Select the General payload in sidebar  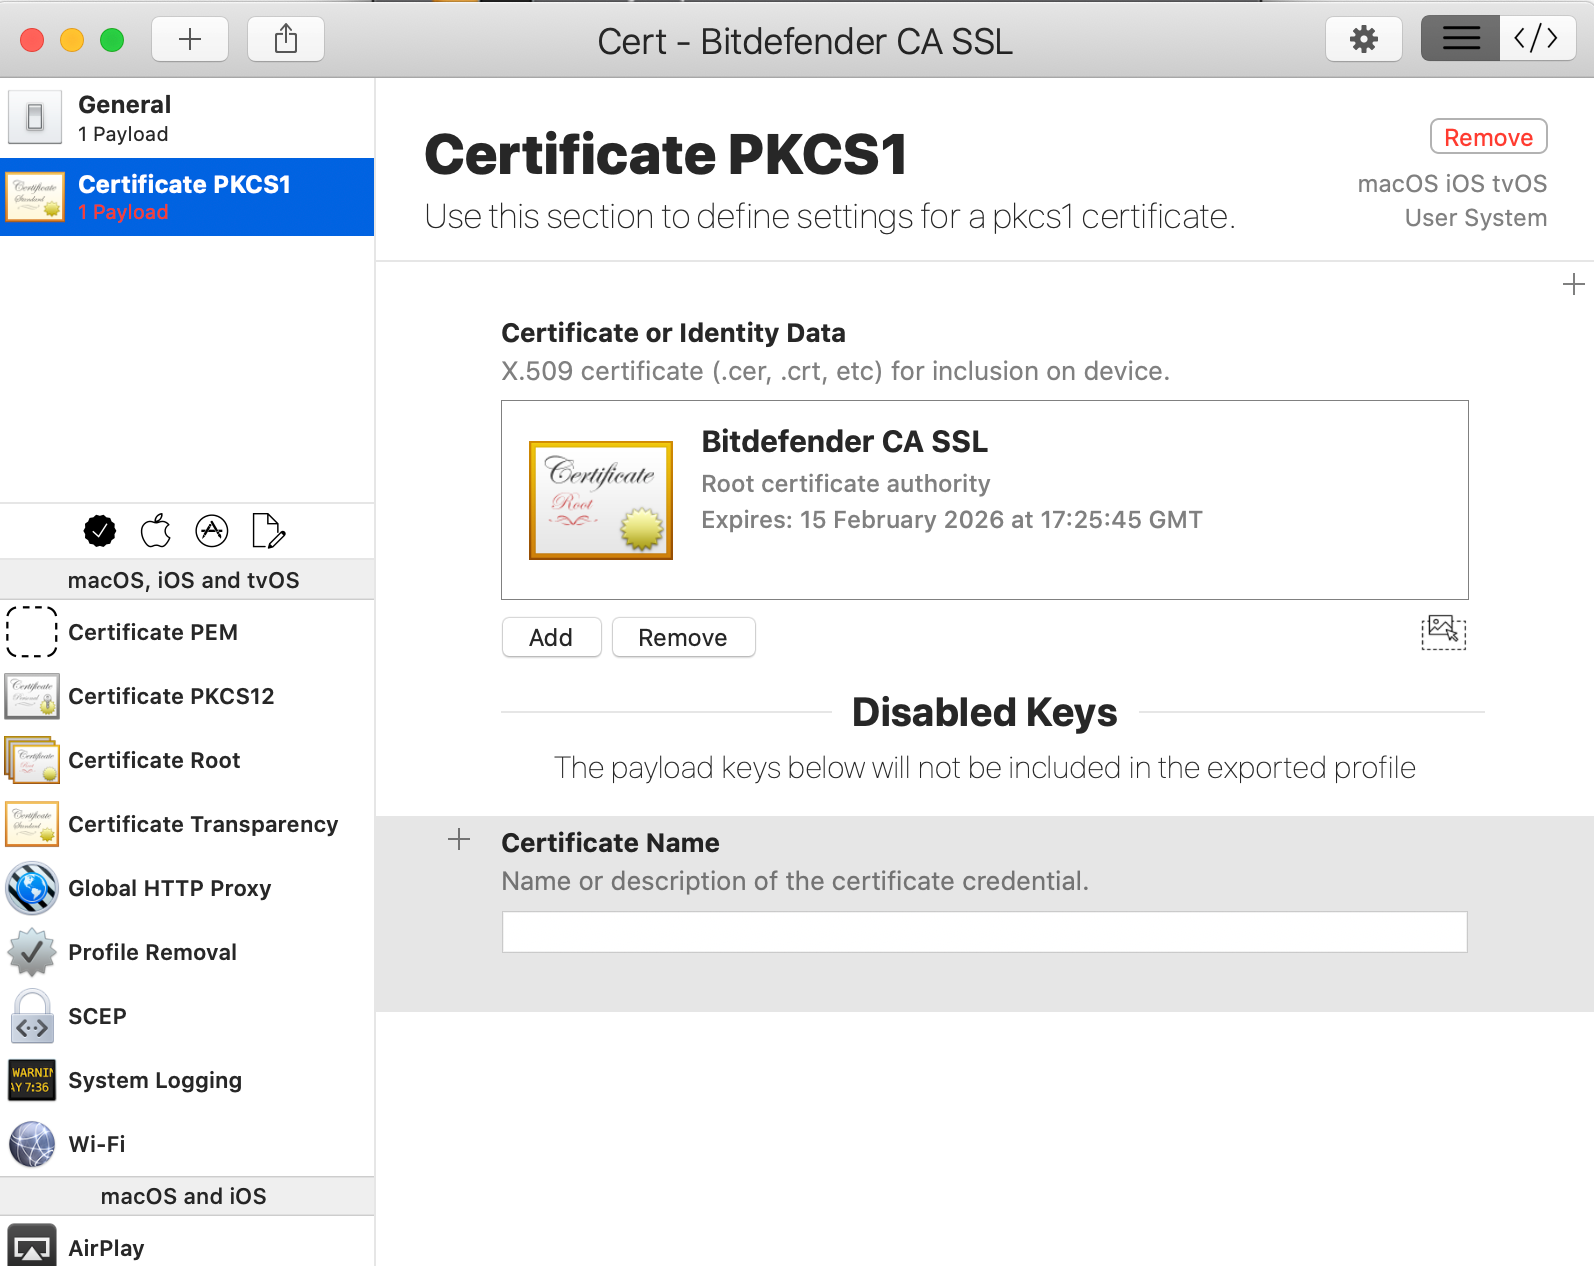coord(187,118)
